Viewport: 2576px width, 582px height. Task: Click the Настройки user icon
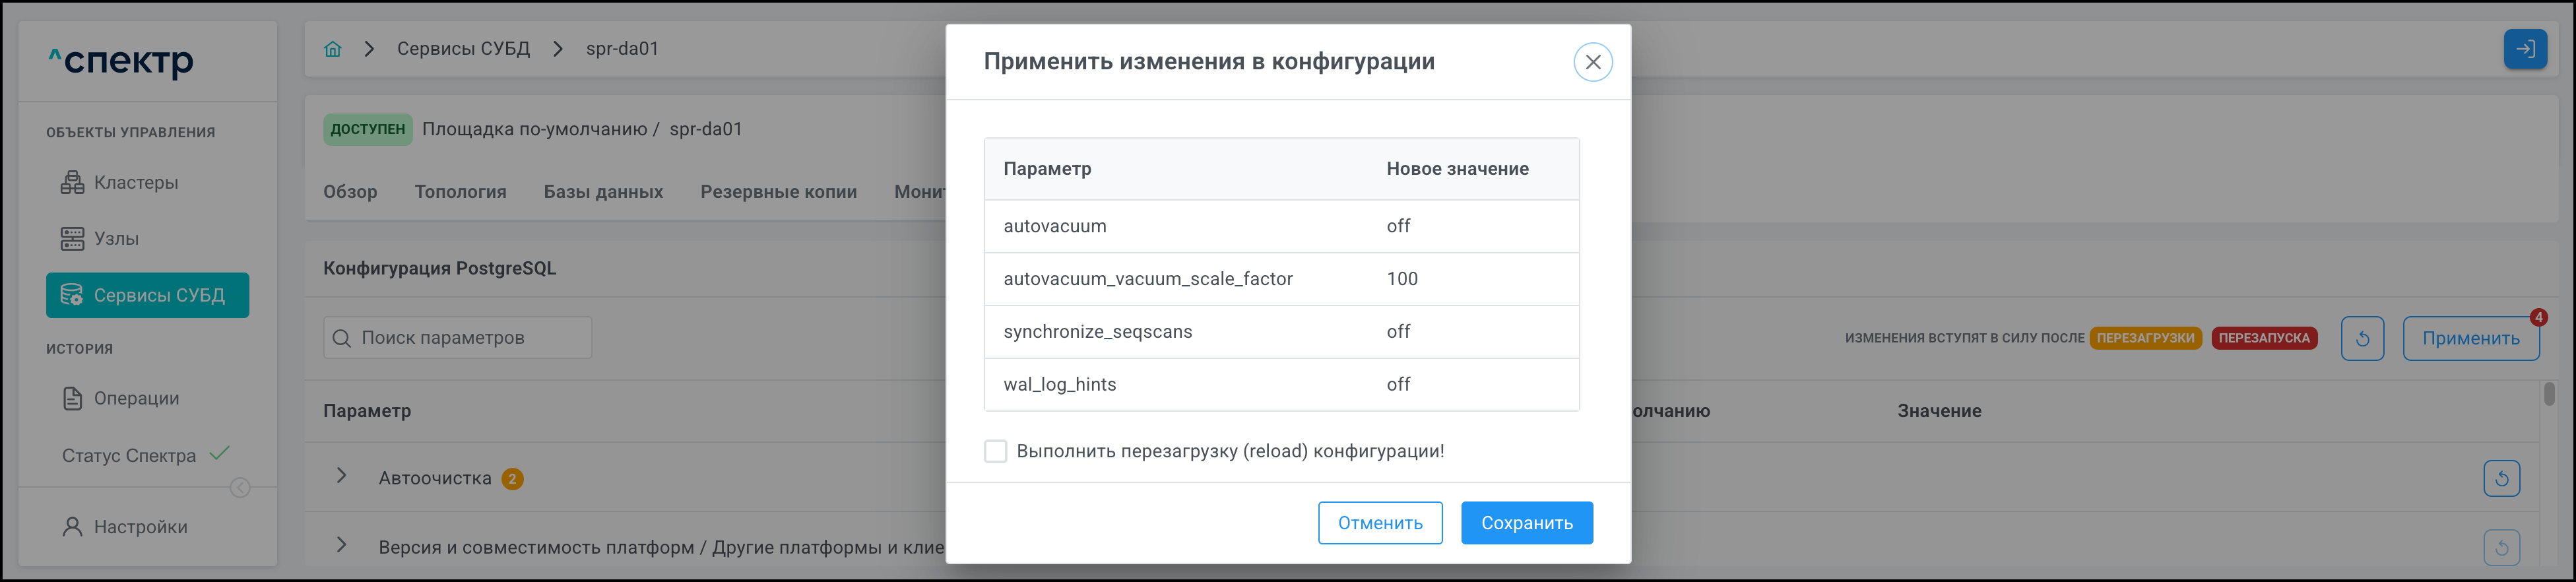pos(72,527)
